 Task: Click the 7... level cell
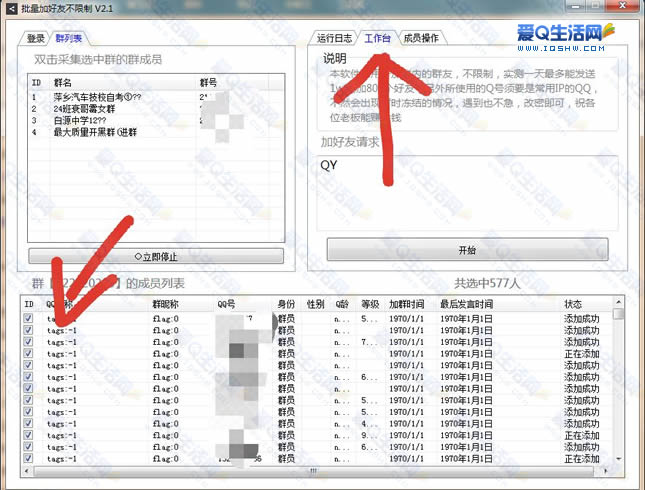[369, 342]
